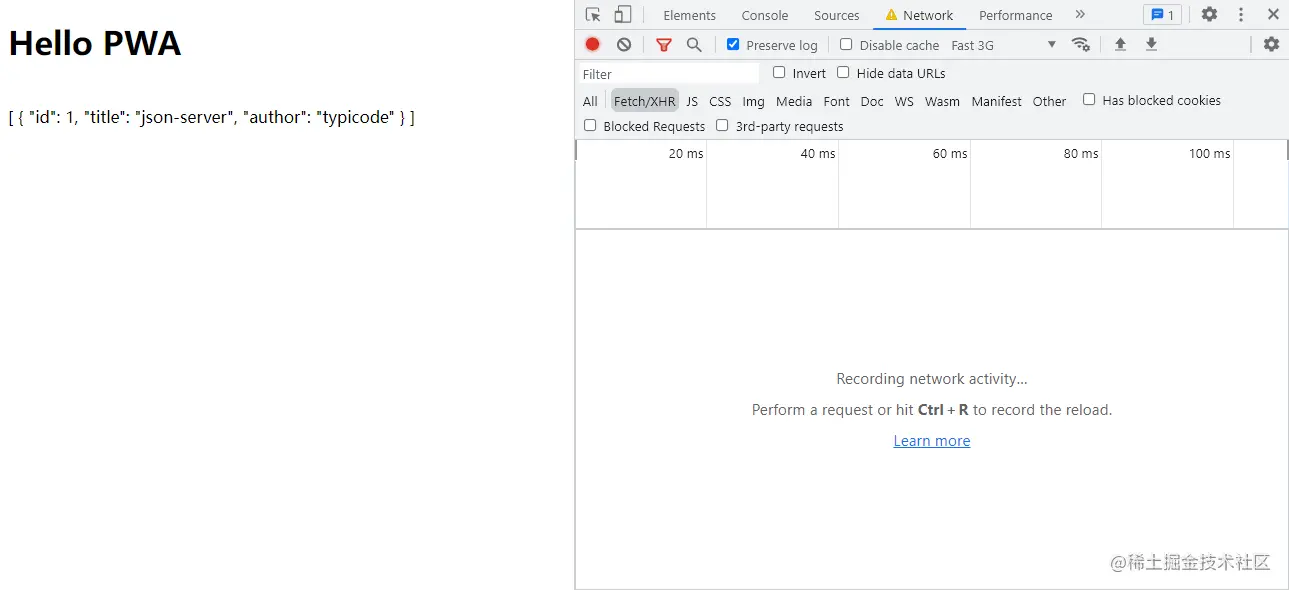The height and width of the screenshot is (590, 1289).
Task: Filter requests by Media type
Action: 794,101
